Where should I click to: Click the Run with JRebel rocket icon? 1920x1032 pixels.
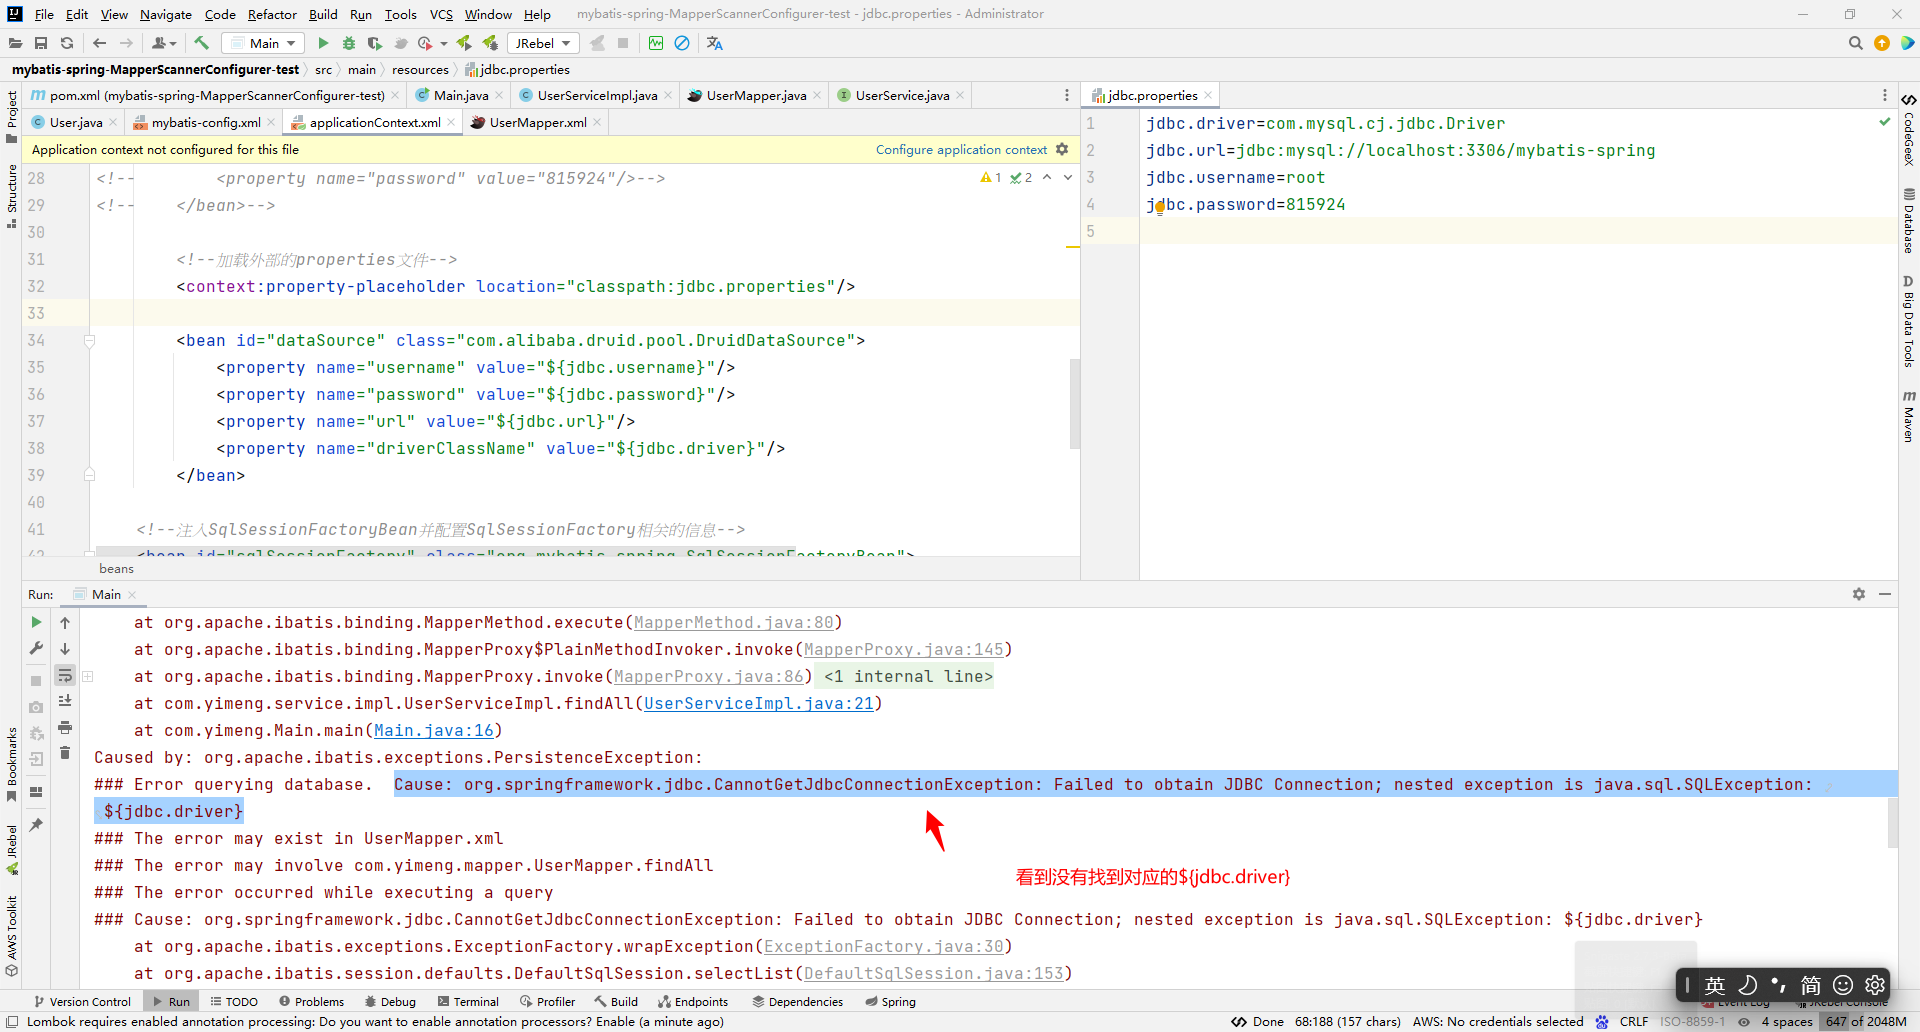pos(464,43)
